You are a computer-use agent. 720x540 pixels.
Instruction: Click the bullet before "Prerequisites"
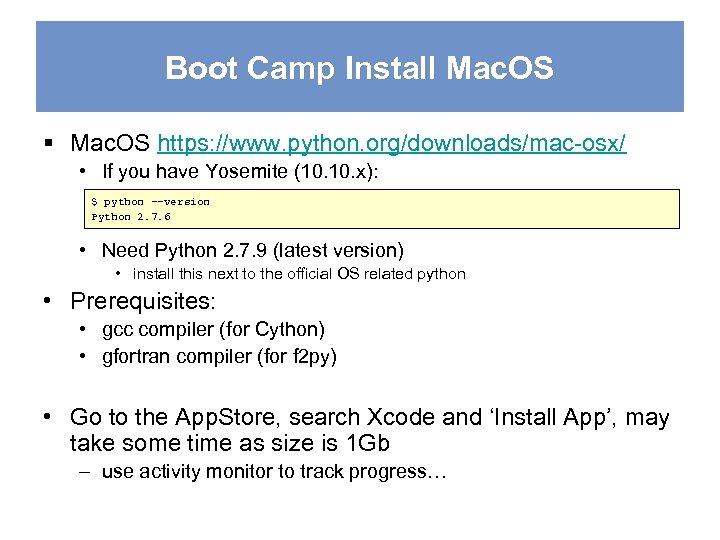48,301
